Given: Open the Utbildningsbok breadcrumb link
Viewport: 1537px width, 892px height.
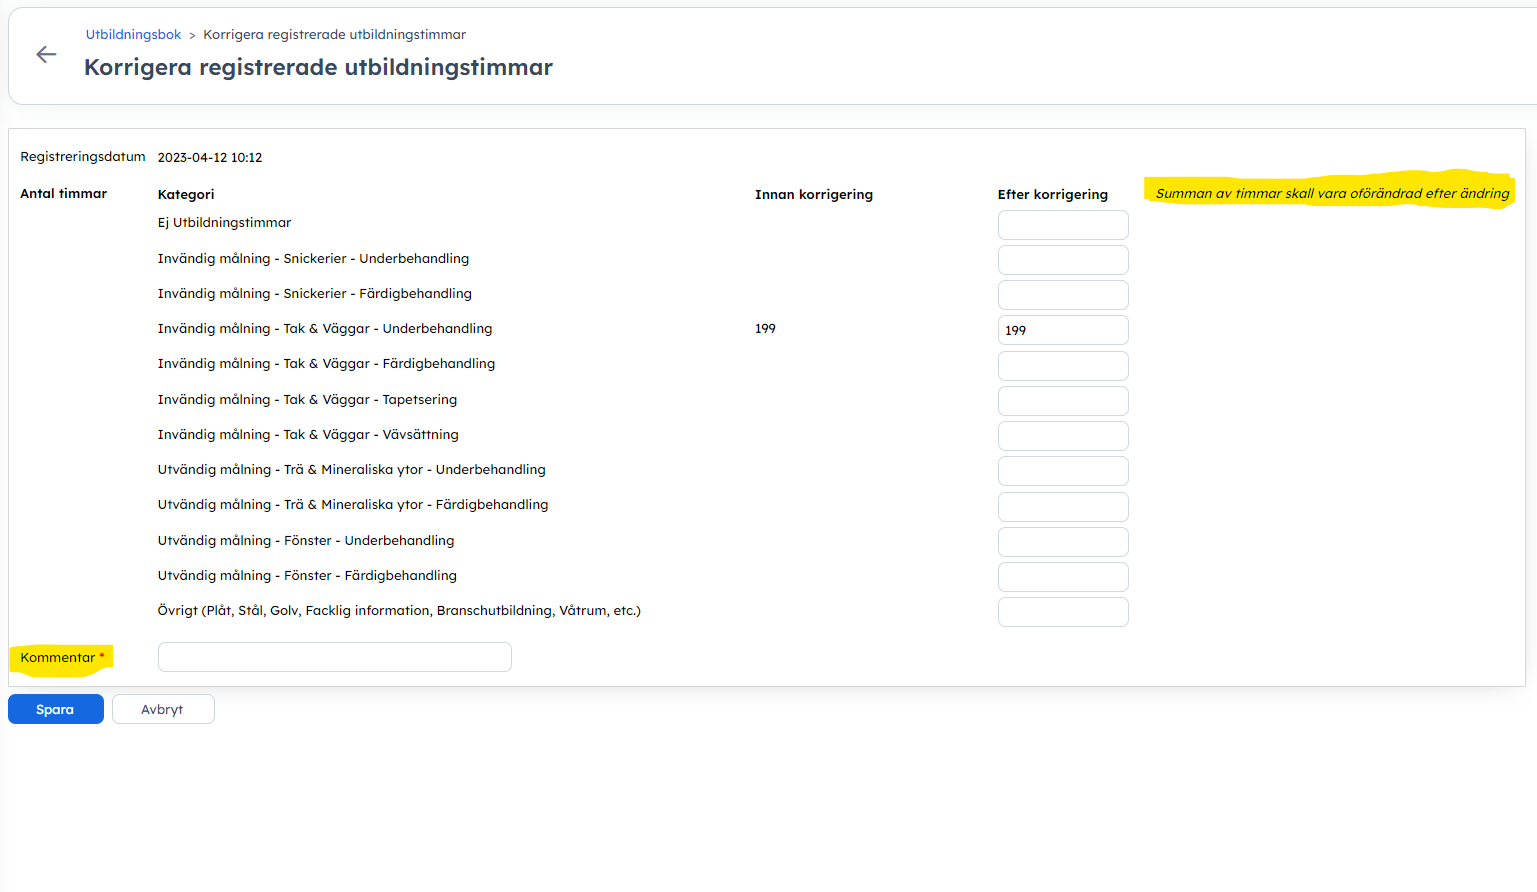Looking at the screenshot, I should pyautogui.click(x=133, y=35).
